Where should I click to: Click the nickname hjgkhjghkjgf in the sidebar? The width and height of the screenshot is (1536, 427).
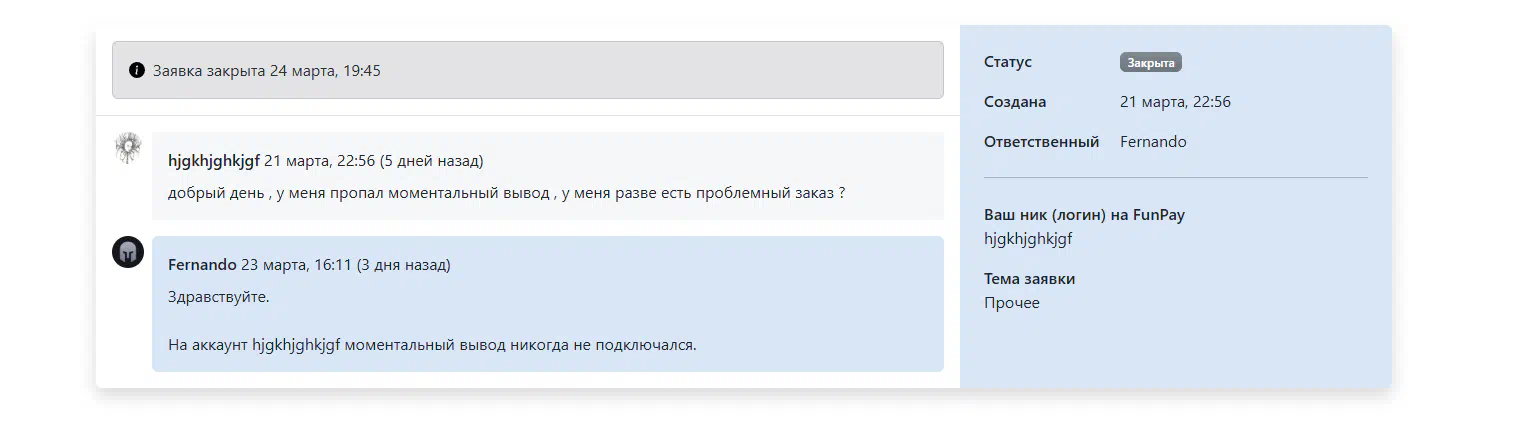(1028, 239)
